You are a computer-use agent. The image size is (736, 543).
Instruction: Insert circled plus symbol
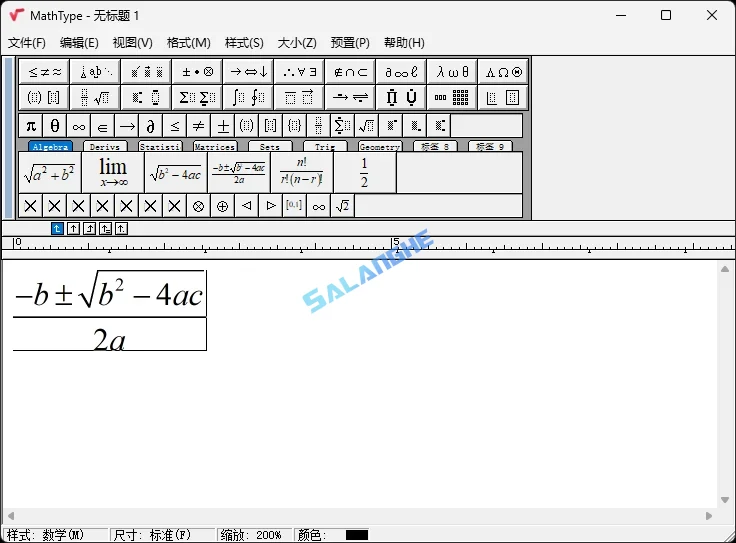coord(222,206)
